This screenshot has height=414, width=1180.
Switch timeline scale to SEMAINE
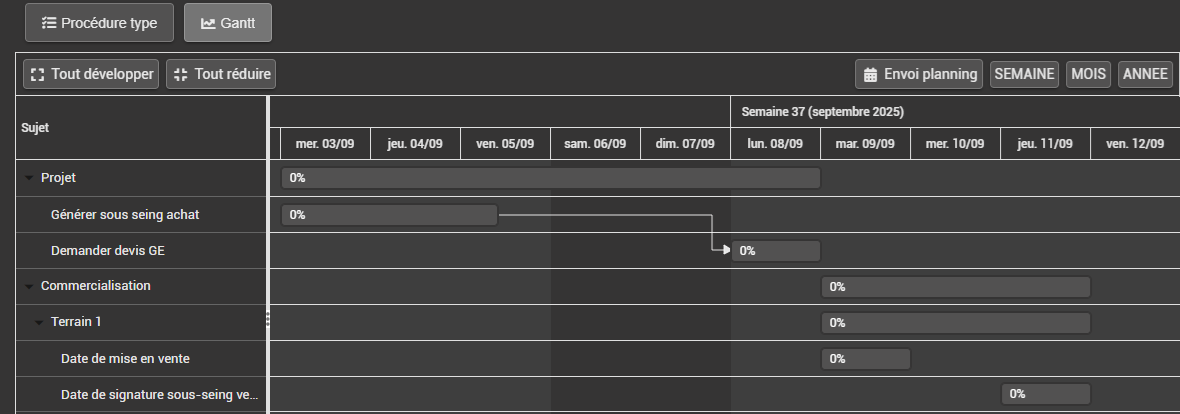(x=1024, y=74)
